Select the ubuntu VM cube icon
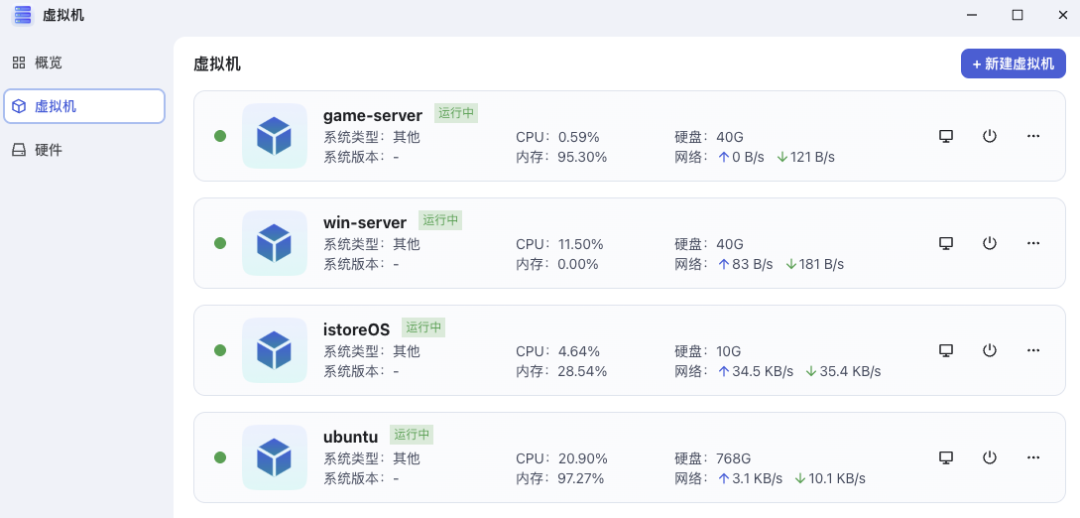Image resolution: width=1080 pixels, height=518 pixels. click(274, 457)
